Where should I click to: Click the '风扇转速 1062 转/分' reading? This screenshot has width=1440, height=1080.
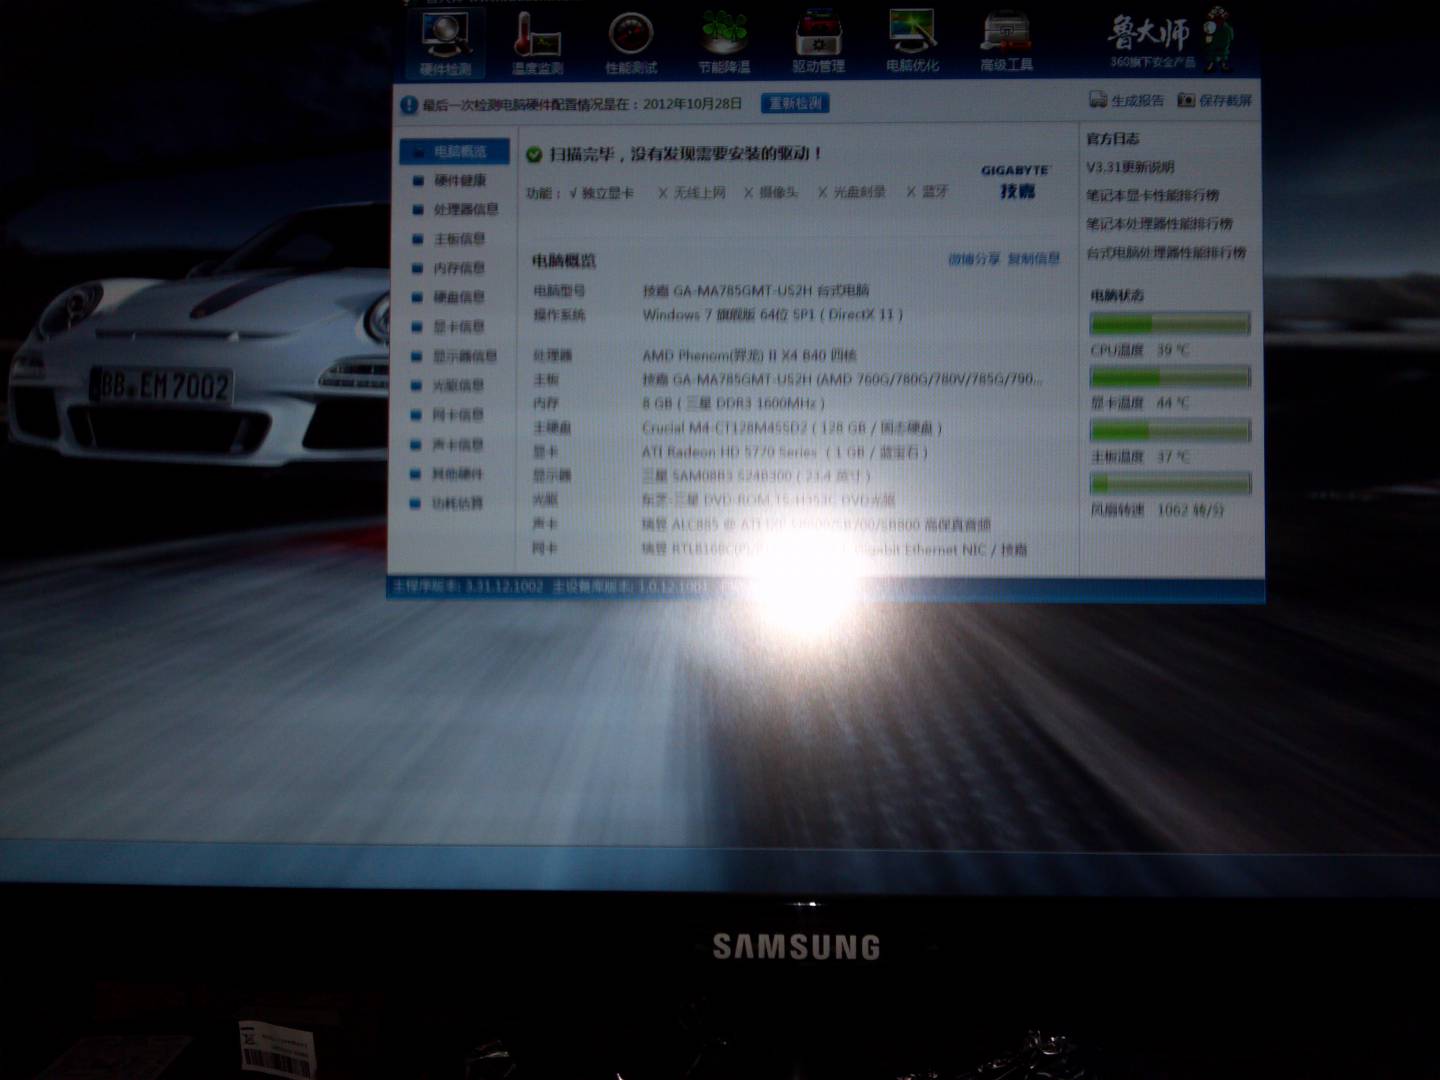pos(1158,510)
